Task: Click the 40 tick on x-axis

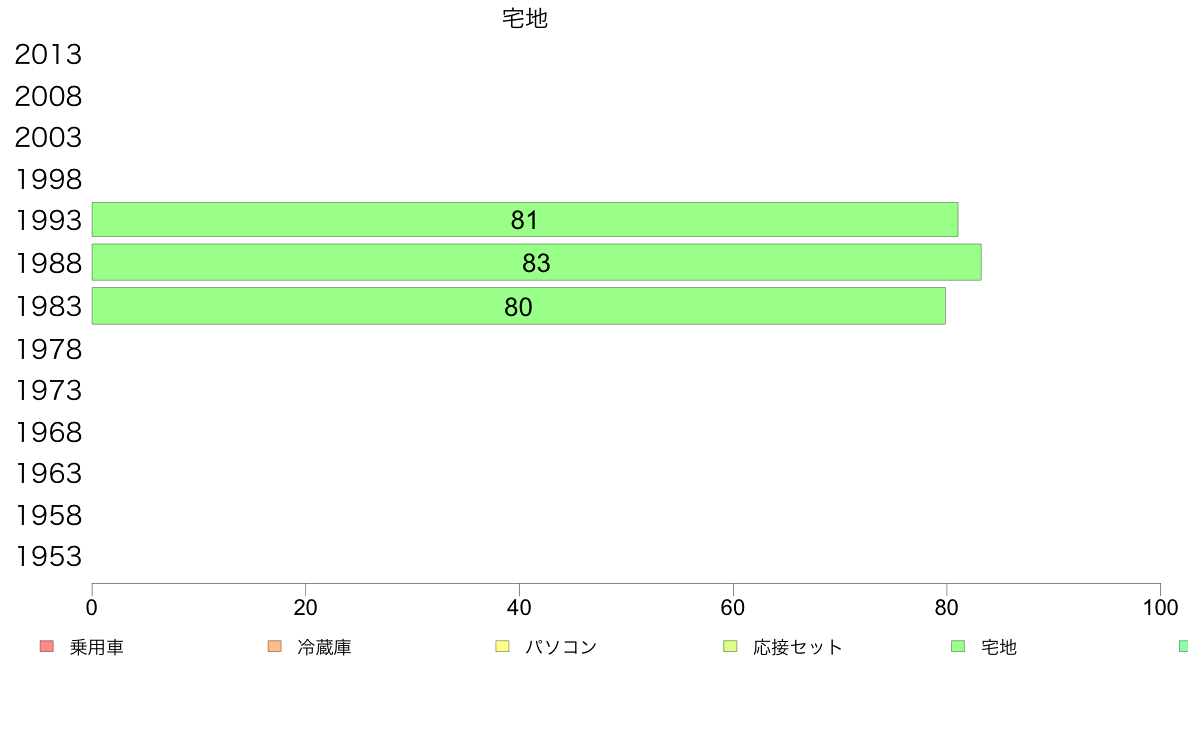Action: click(519, 607)
